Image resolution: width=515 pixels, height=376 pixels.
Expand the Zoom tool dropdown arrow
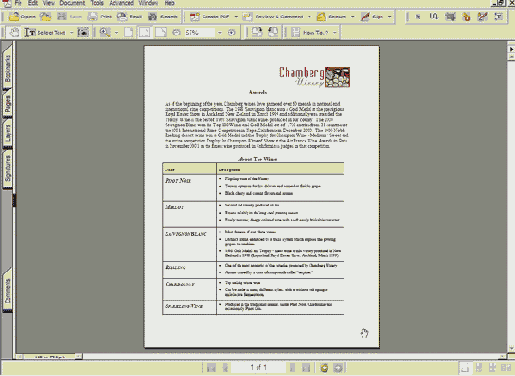(x=116, y=33)
